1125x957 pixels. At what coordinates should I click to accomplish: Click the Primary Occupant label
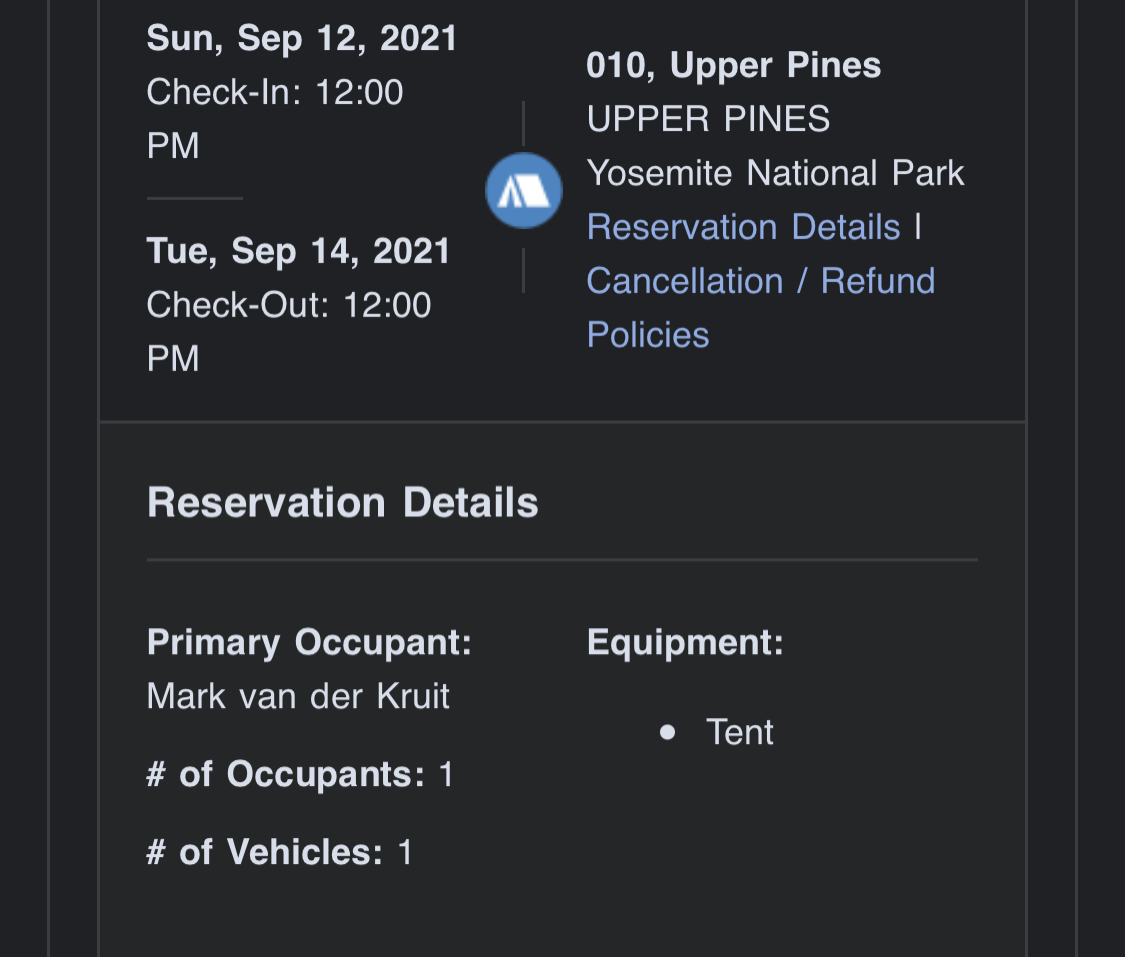[x=309, y=642]
